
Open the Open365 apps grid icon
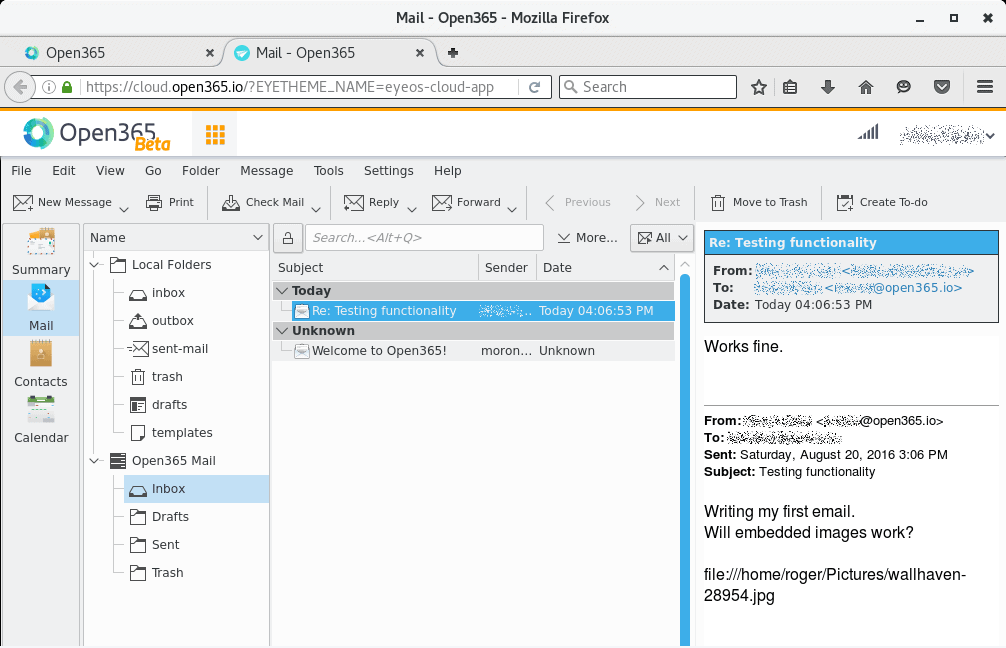214,134
